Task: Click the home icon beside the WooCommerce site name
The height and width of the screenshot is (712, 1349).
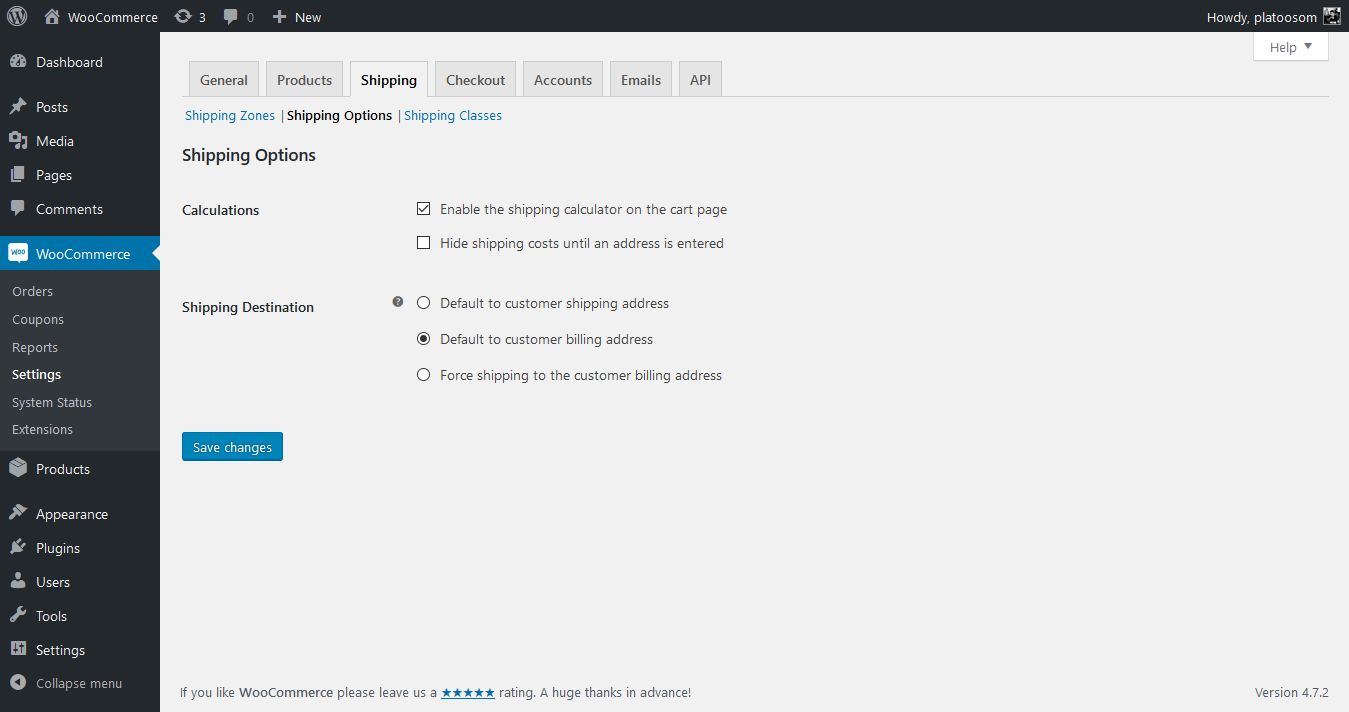Action: [x=53, y=17]
